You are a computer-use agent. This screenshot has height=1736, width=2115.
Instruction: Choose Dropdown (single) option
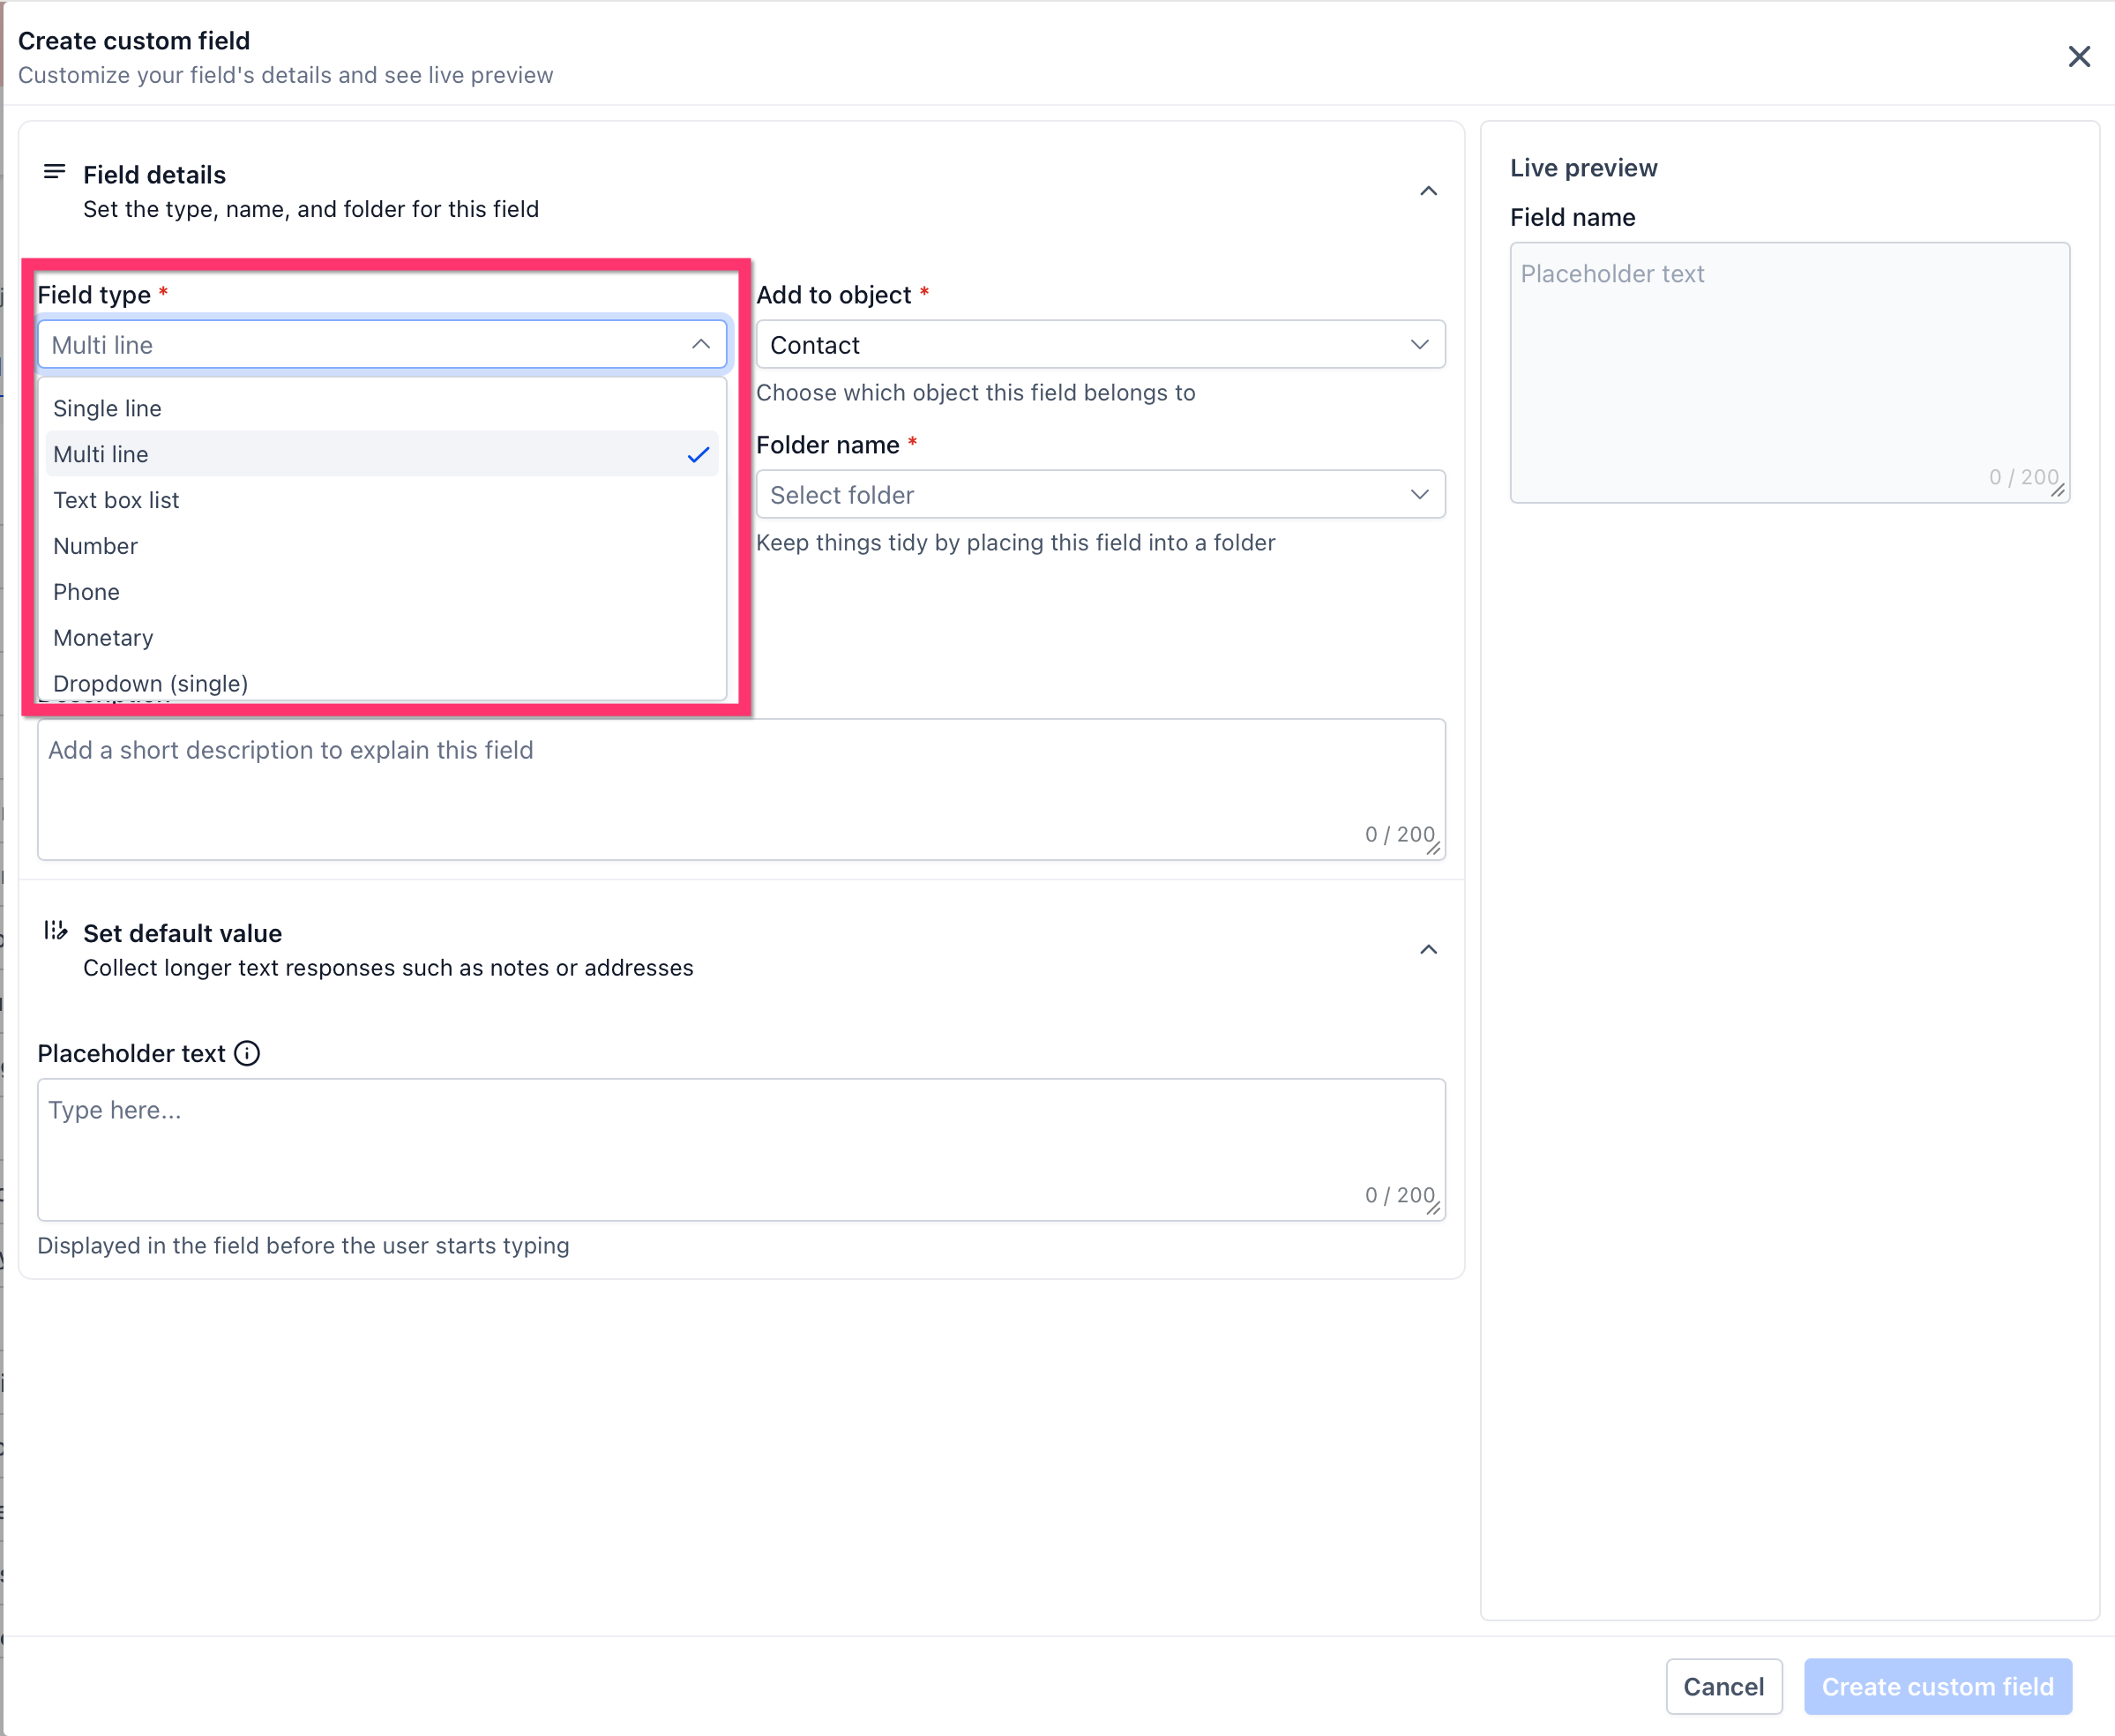(151, 683)
